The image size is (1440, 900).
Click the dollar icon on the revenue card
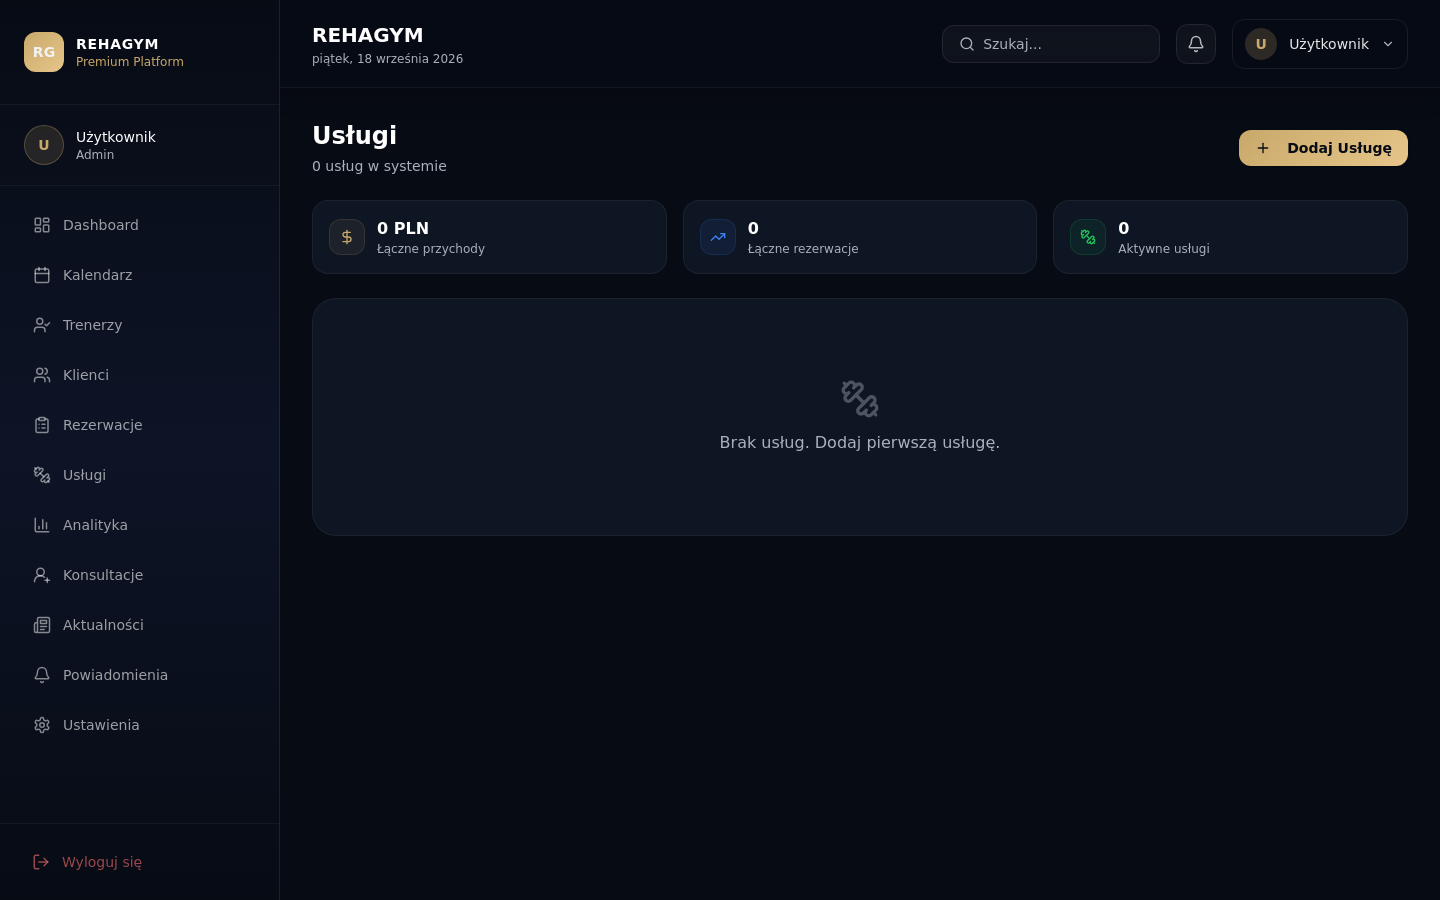pos(347,237)
